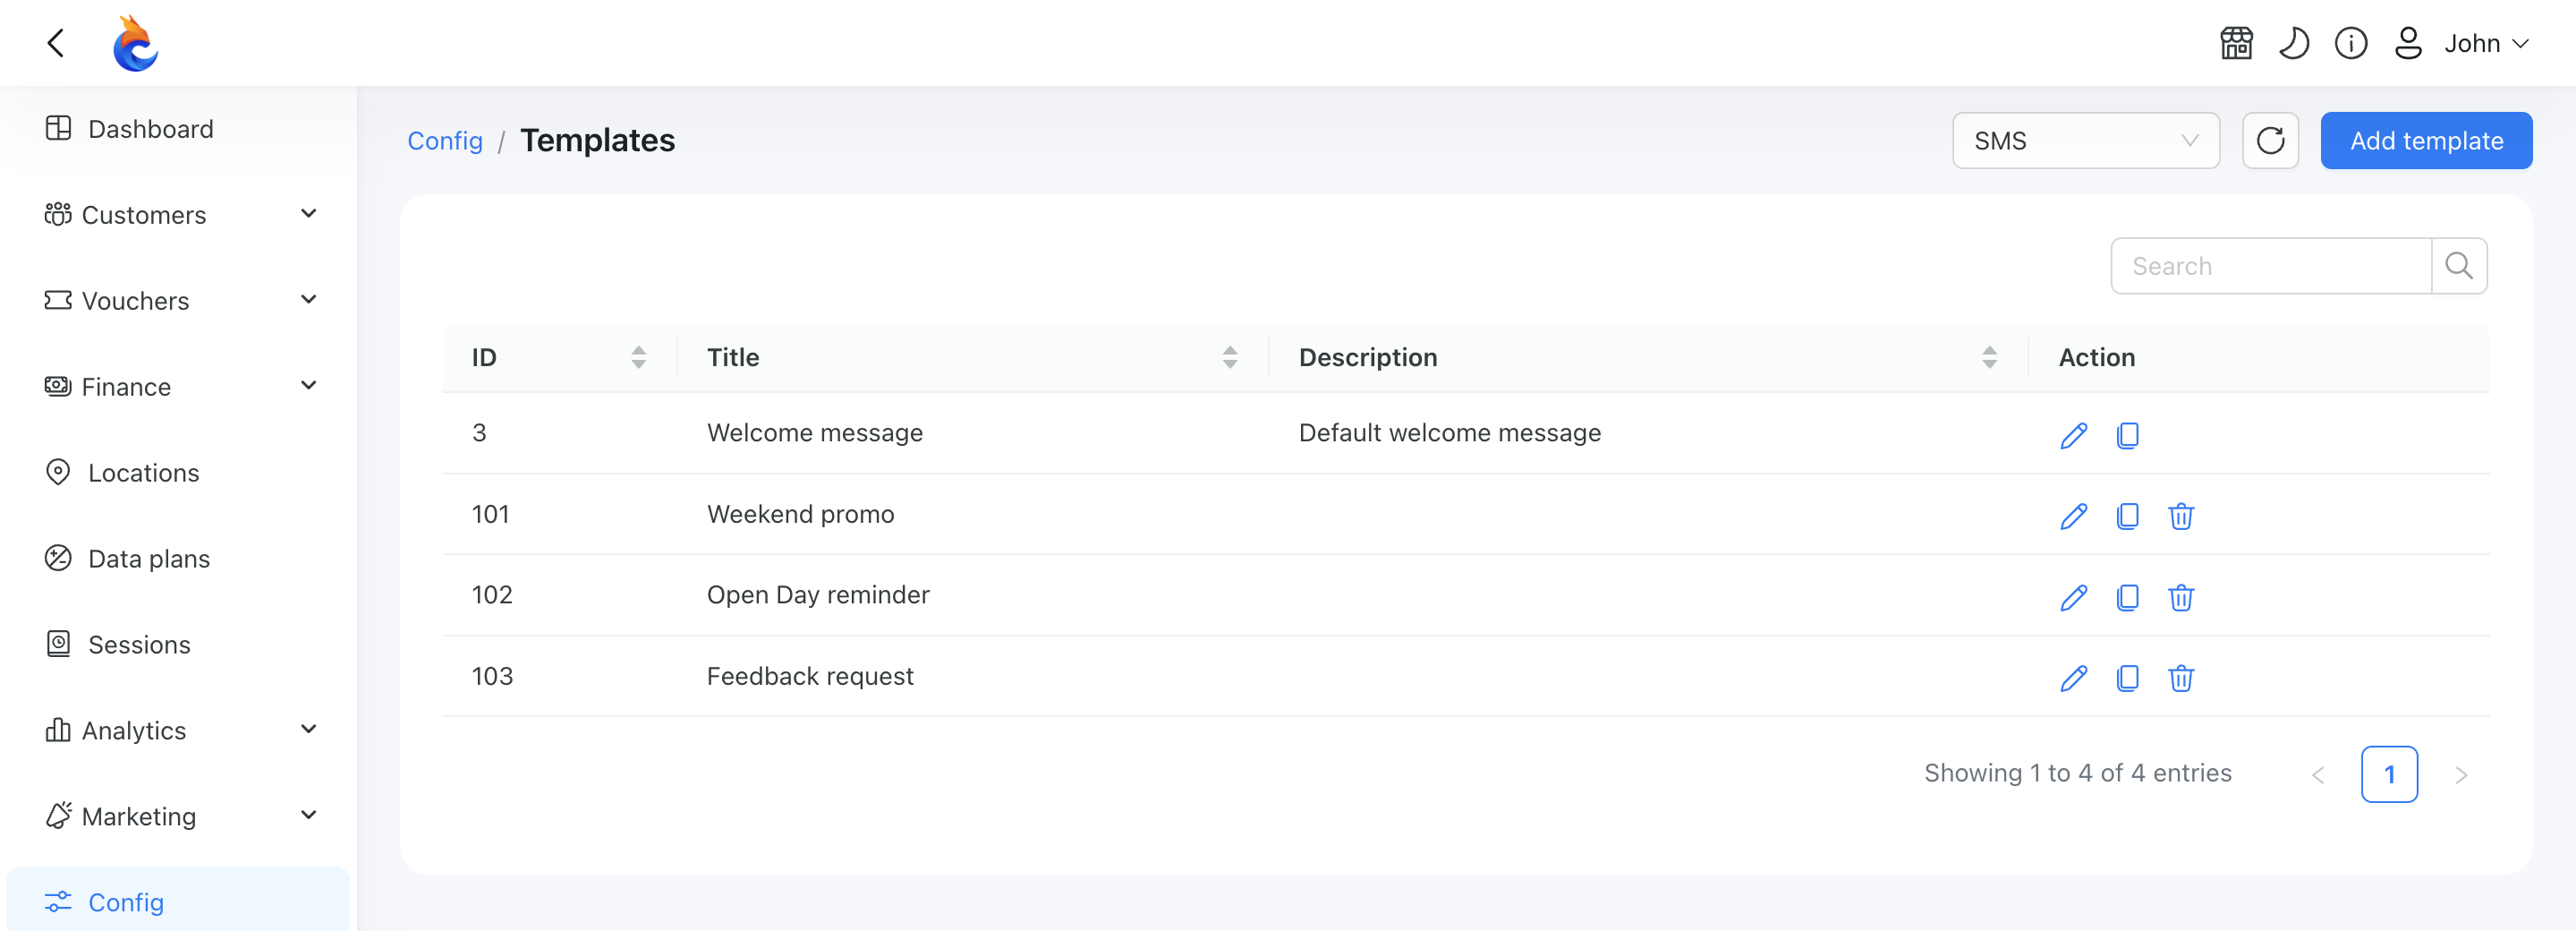Focus the Search input field
Screen dimensions: 2576x931
click(2271, 266)
